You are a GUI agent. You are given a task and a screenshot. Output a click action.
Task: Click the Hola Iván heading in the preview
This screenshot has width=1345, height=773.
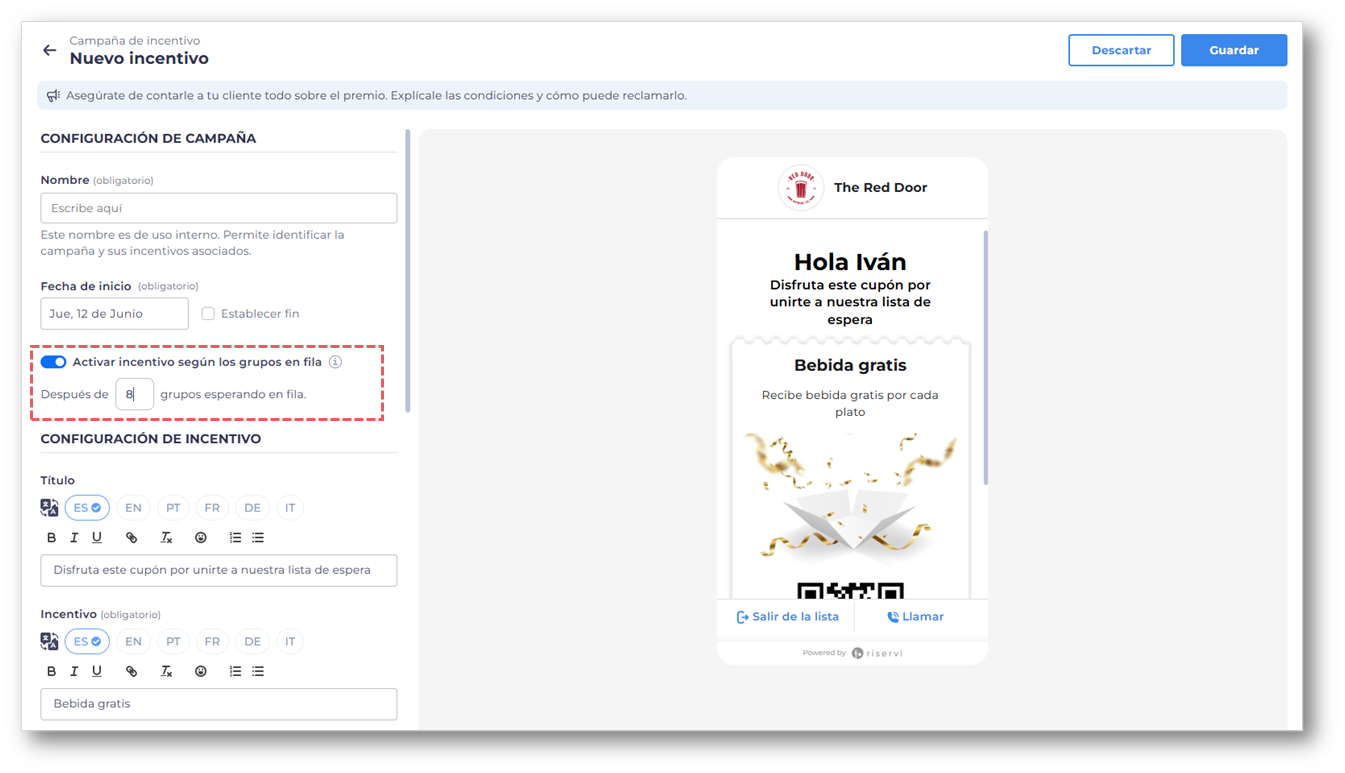click(850, 262)
